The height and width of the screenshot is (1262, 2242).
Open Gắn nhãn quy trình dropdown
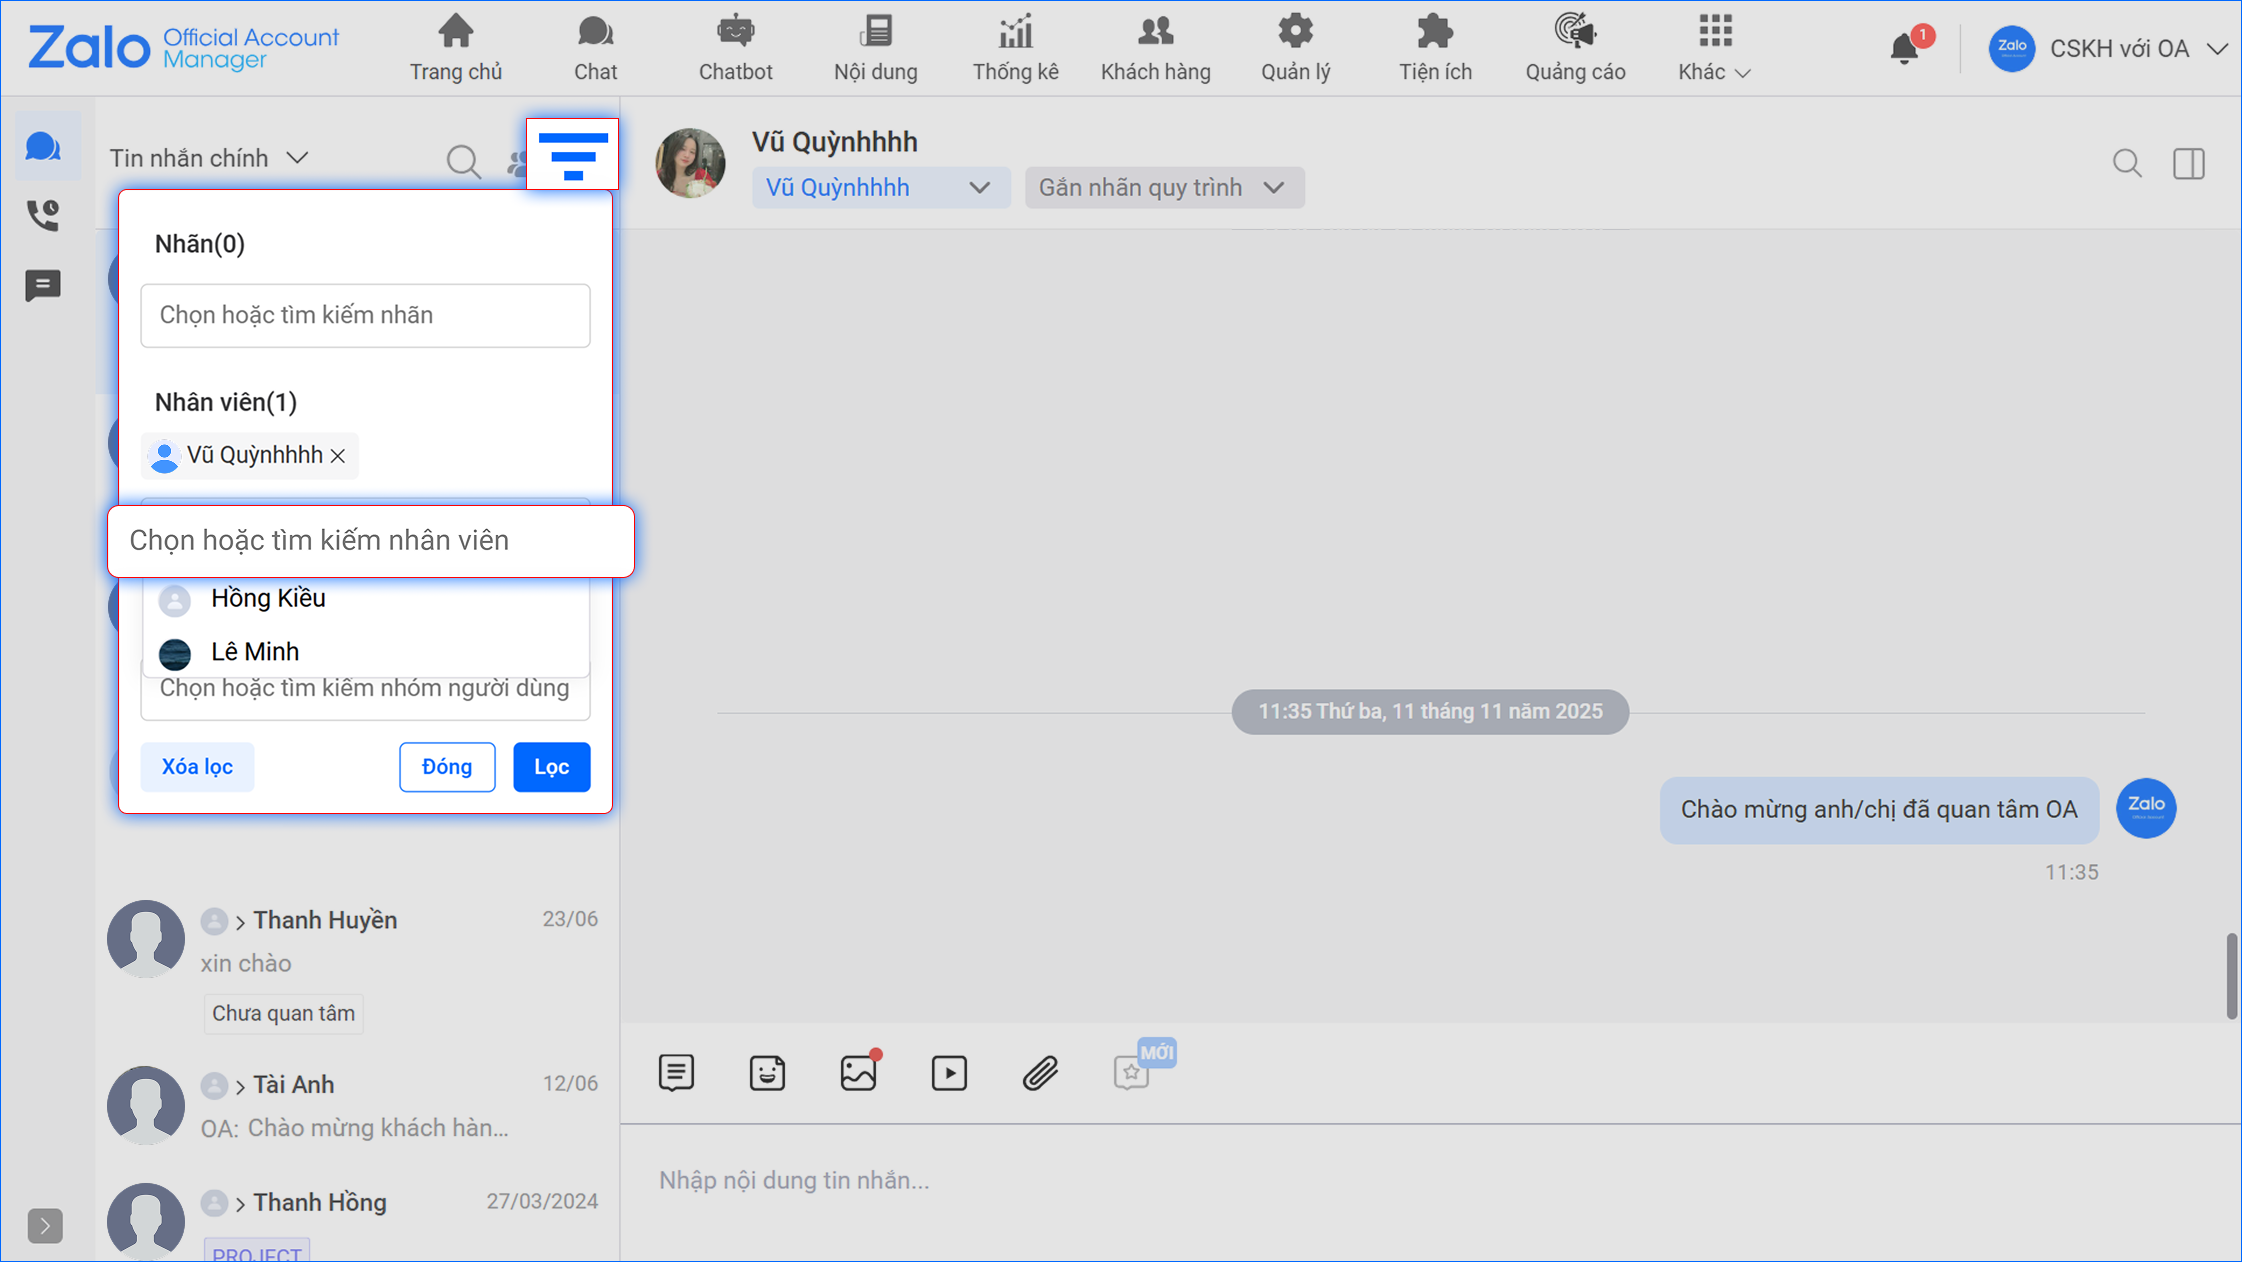[1163, 188]
